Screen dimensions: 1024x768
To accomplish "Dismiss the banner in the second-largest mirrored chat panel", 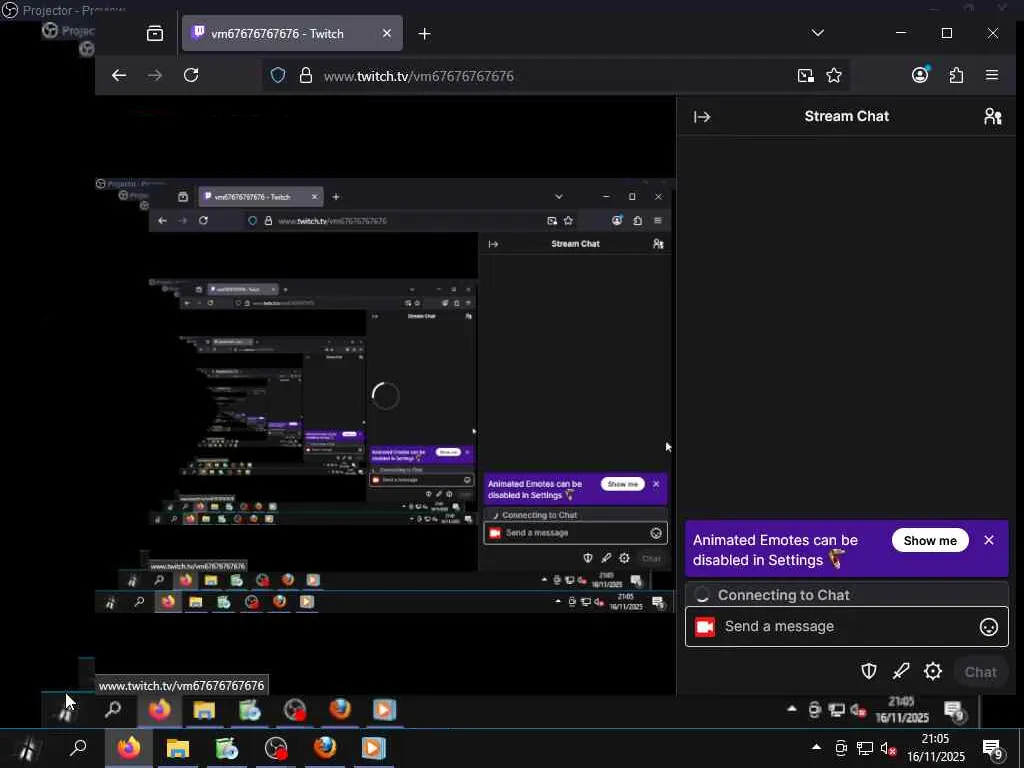I will pyautogui.click(x=656, y=484).
